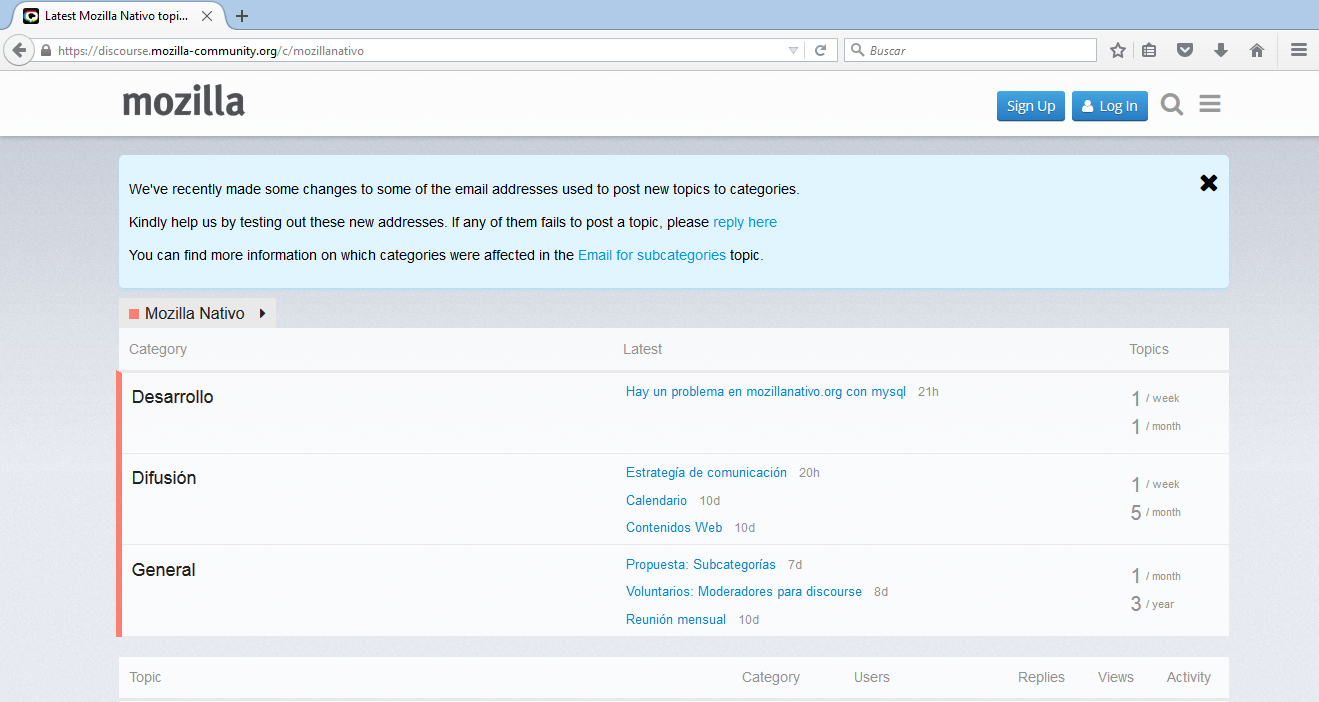
Task: Open the Desarrollo category
Action: pos(173,397)
